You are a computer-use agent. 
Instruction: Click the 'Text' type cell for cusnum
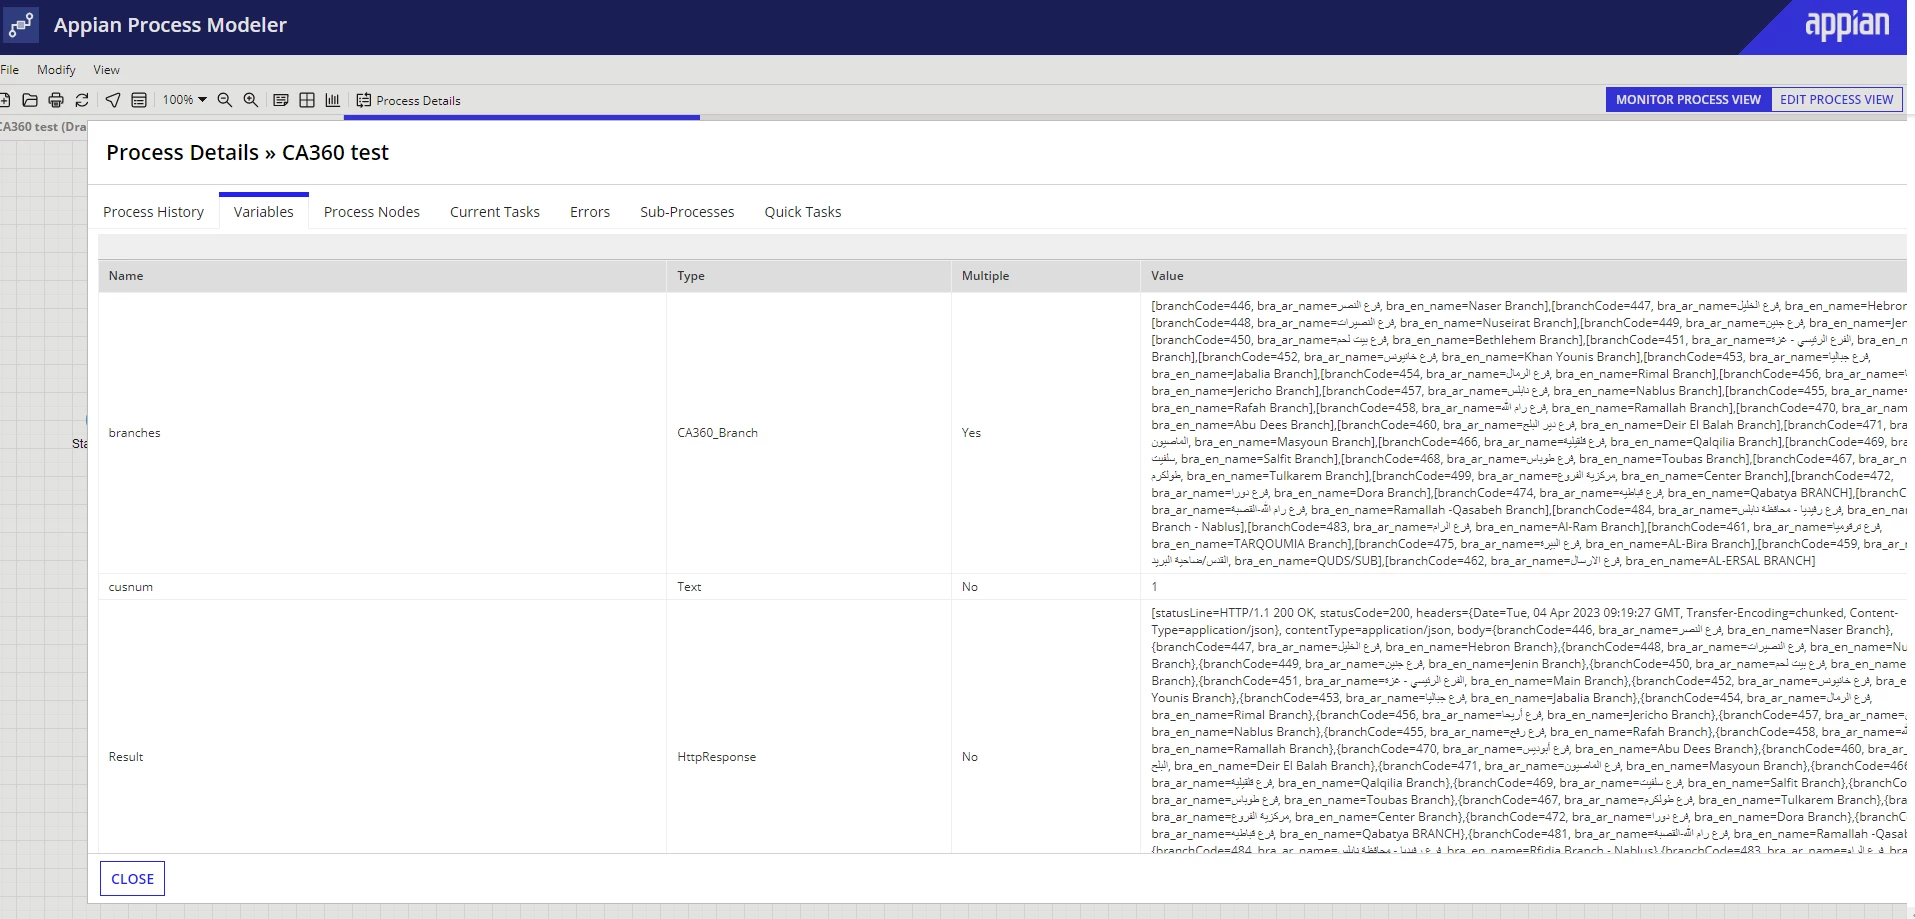click(x=808, y=587)
